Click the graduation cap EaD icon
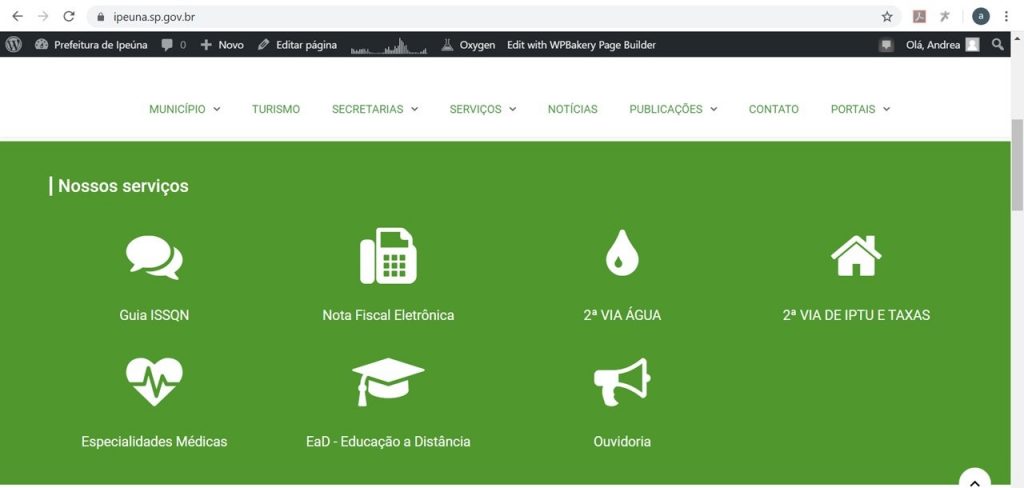 pyautogui.click(x=388, y=381)
